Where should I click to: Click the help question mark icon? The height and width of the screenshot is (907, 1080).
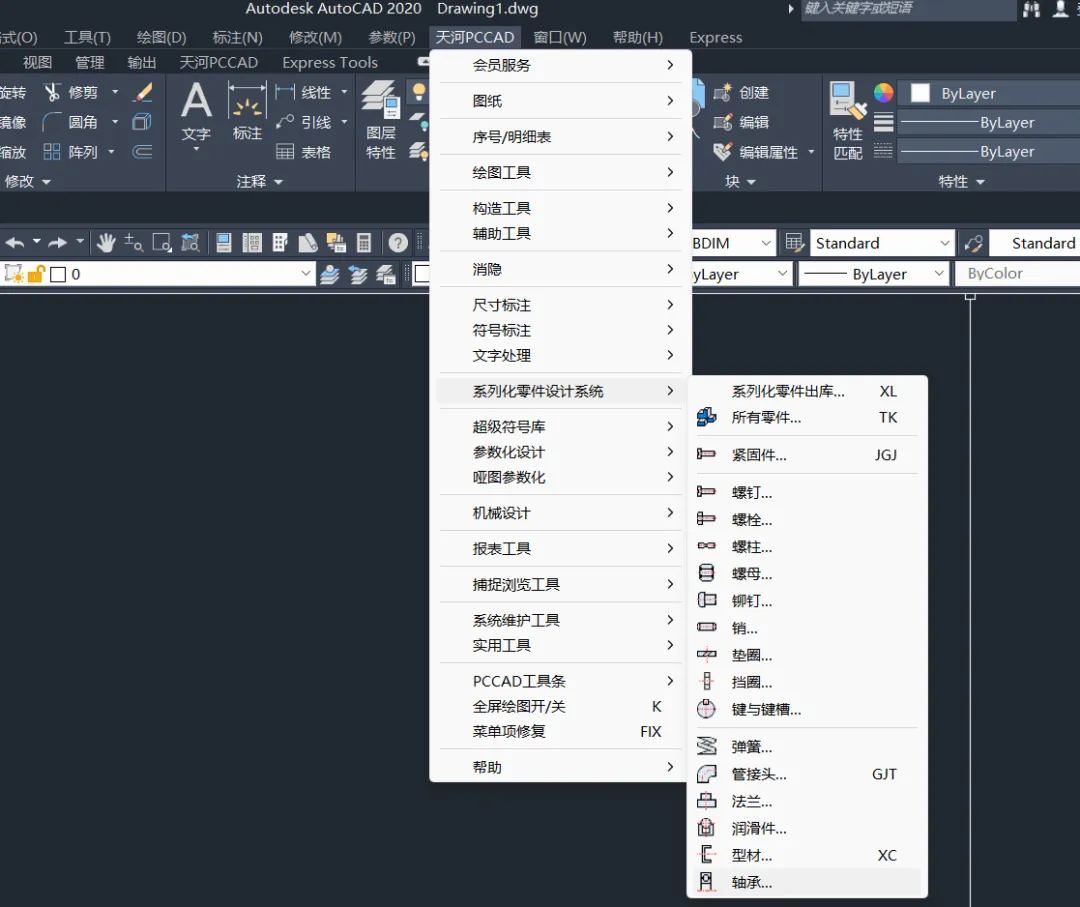pyautogui.click(x=397, y=242)
